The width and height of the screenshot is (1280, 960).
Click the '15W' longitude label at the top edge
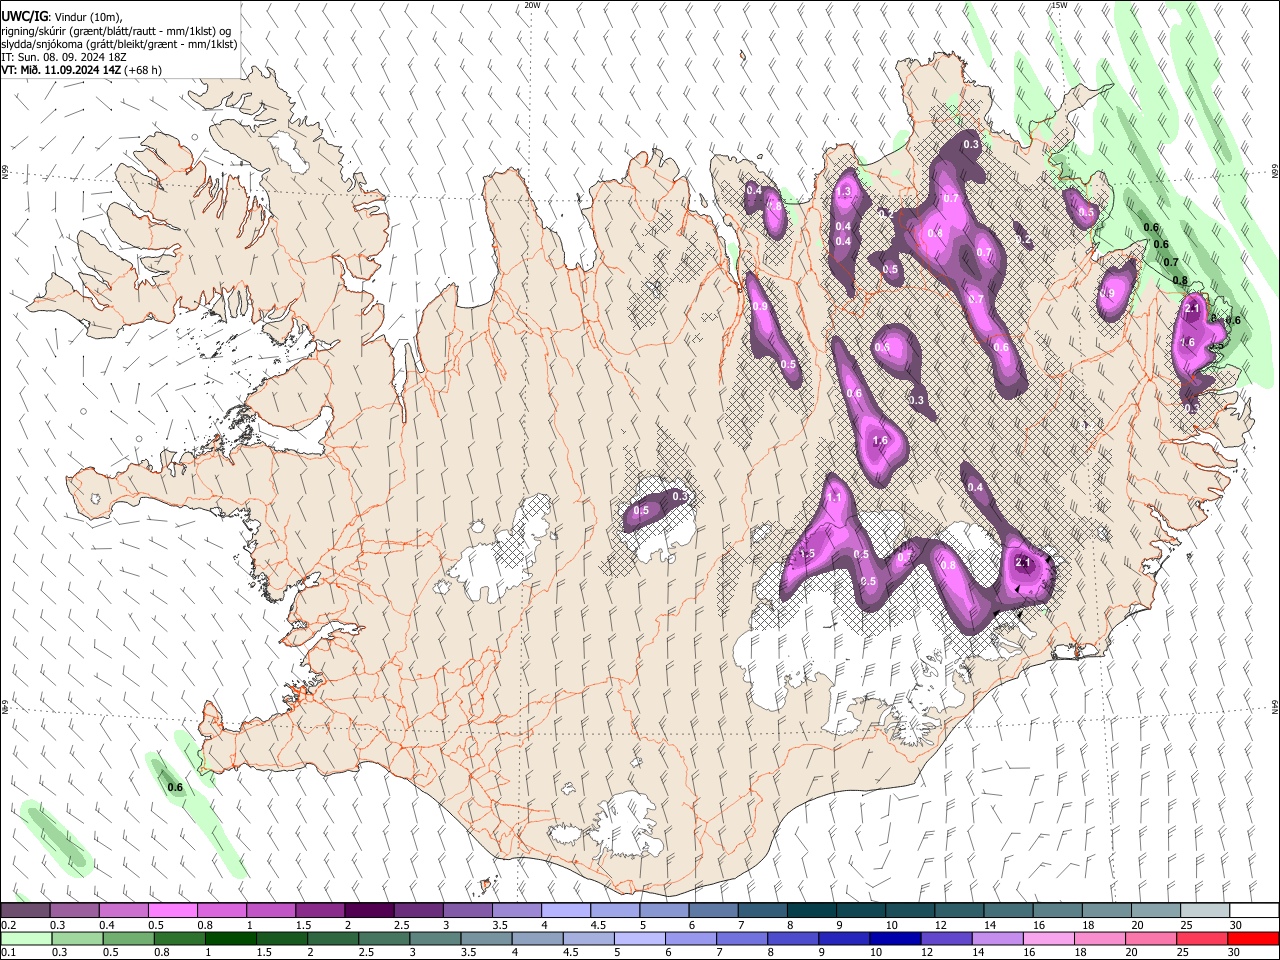(x=1059, y=5)
